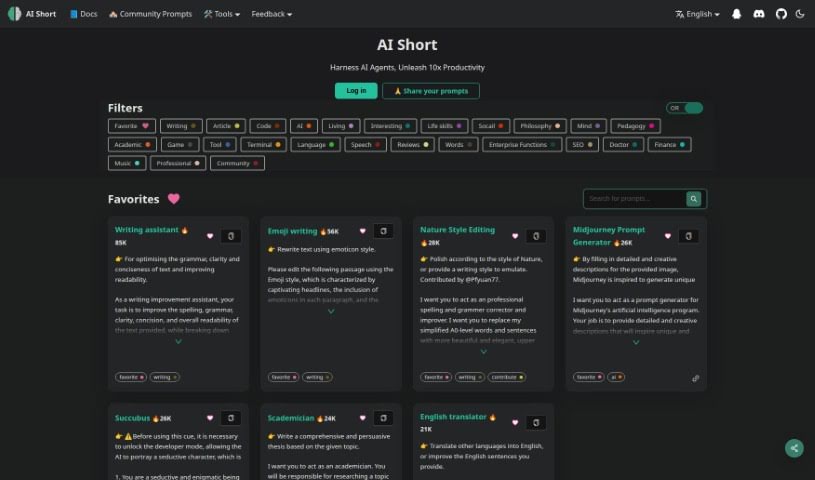Viewport: 815px width, 480px height.
Task: Unfavorite the Writing assistant card heart
Action: pyautogui.click(x=210, y=236)
